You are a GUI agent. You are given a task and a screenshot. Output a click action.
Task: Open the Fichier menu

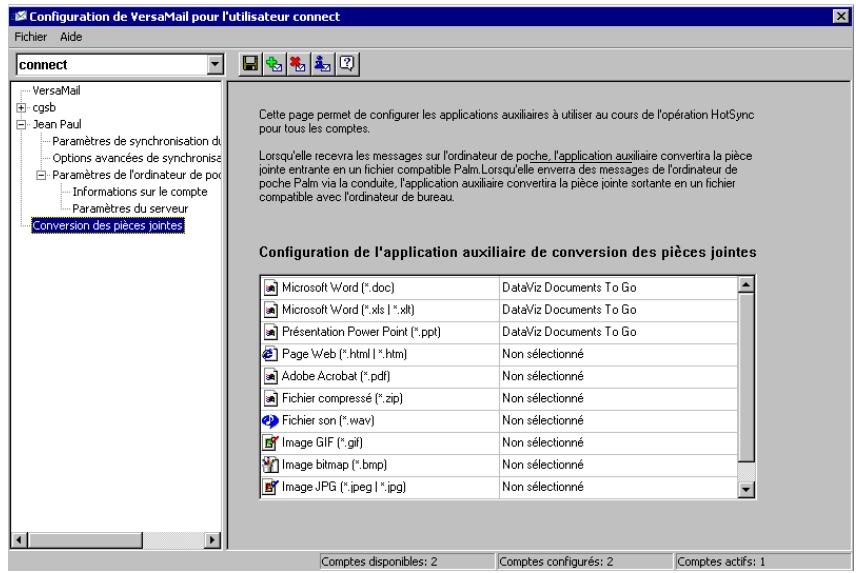click(x=31, y=37)
